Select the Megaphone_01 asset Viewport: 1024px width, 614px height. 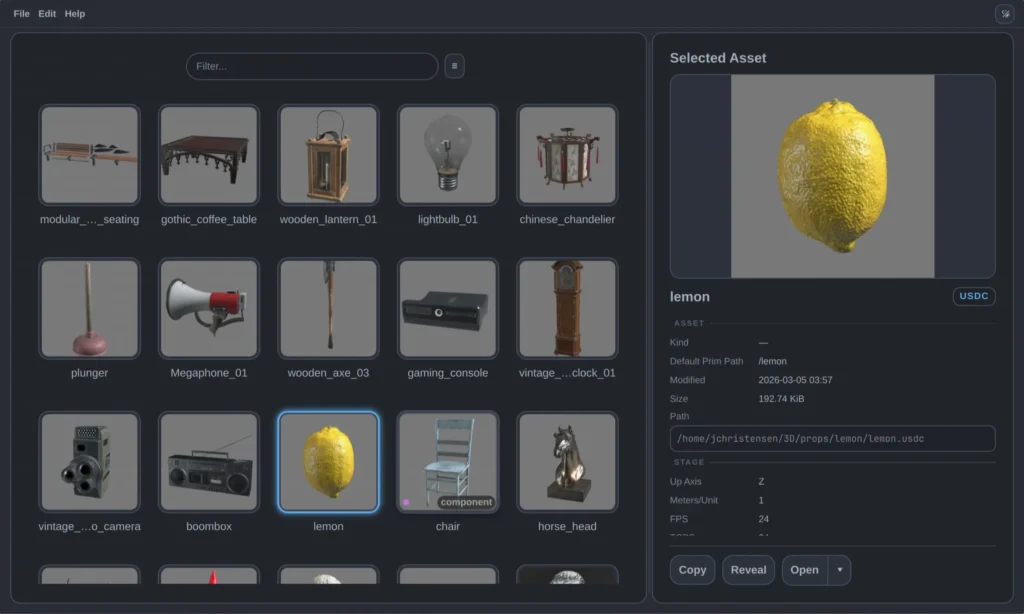(x=209, y=308)
